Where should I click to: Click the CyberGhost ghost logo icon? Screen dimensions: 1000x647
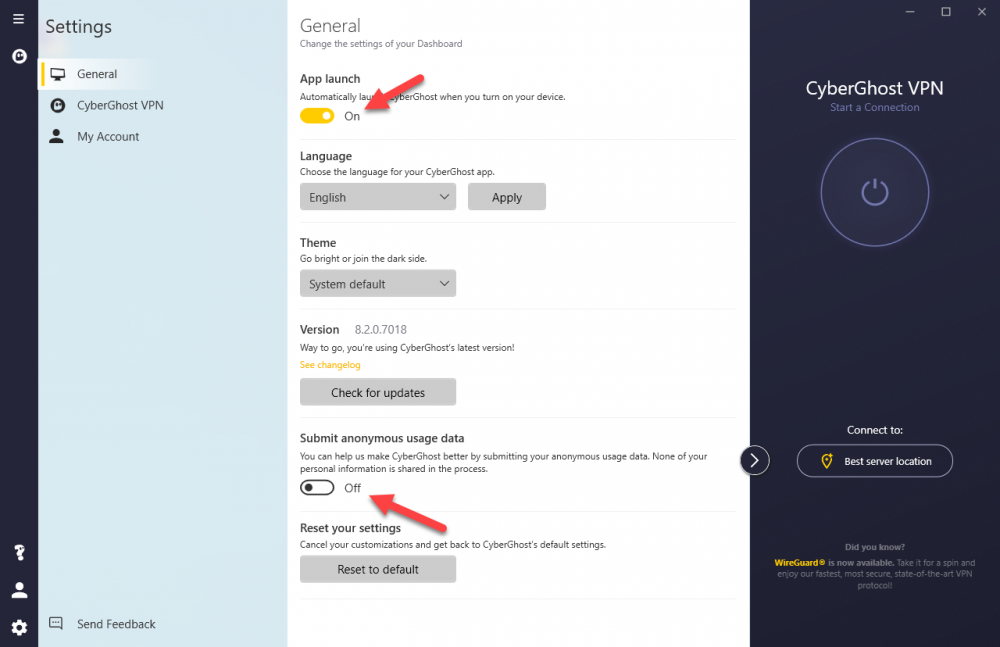coord(18,57)
